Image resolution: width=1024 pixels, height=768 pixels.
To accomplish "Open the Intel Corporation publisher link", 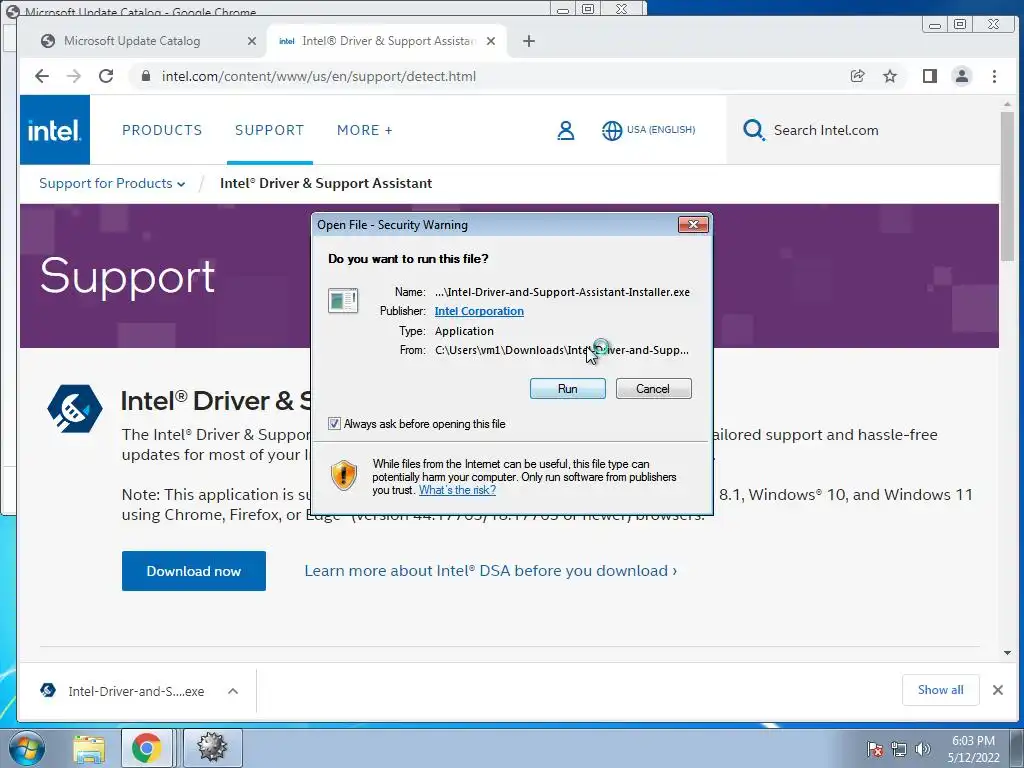I will pyautogui.click(x=479, y=311).
